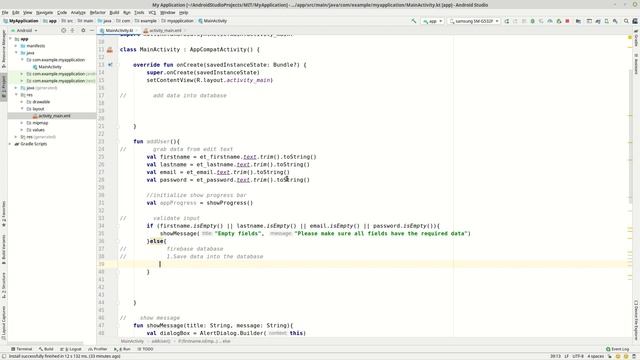640x360 pixels.
Task: Open the Navigate menu
Action: pyautogui.click(x=44, y=13)
